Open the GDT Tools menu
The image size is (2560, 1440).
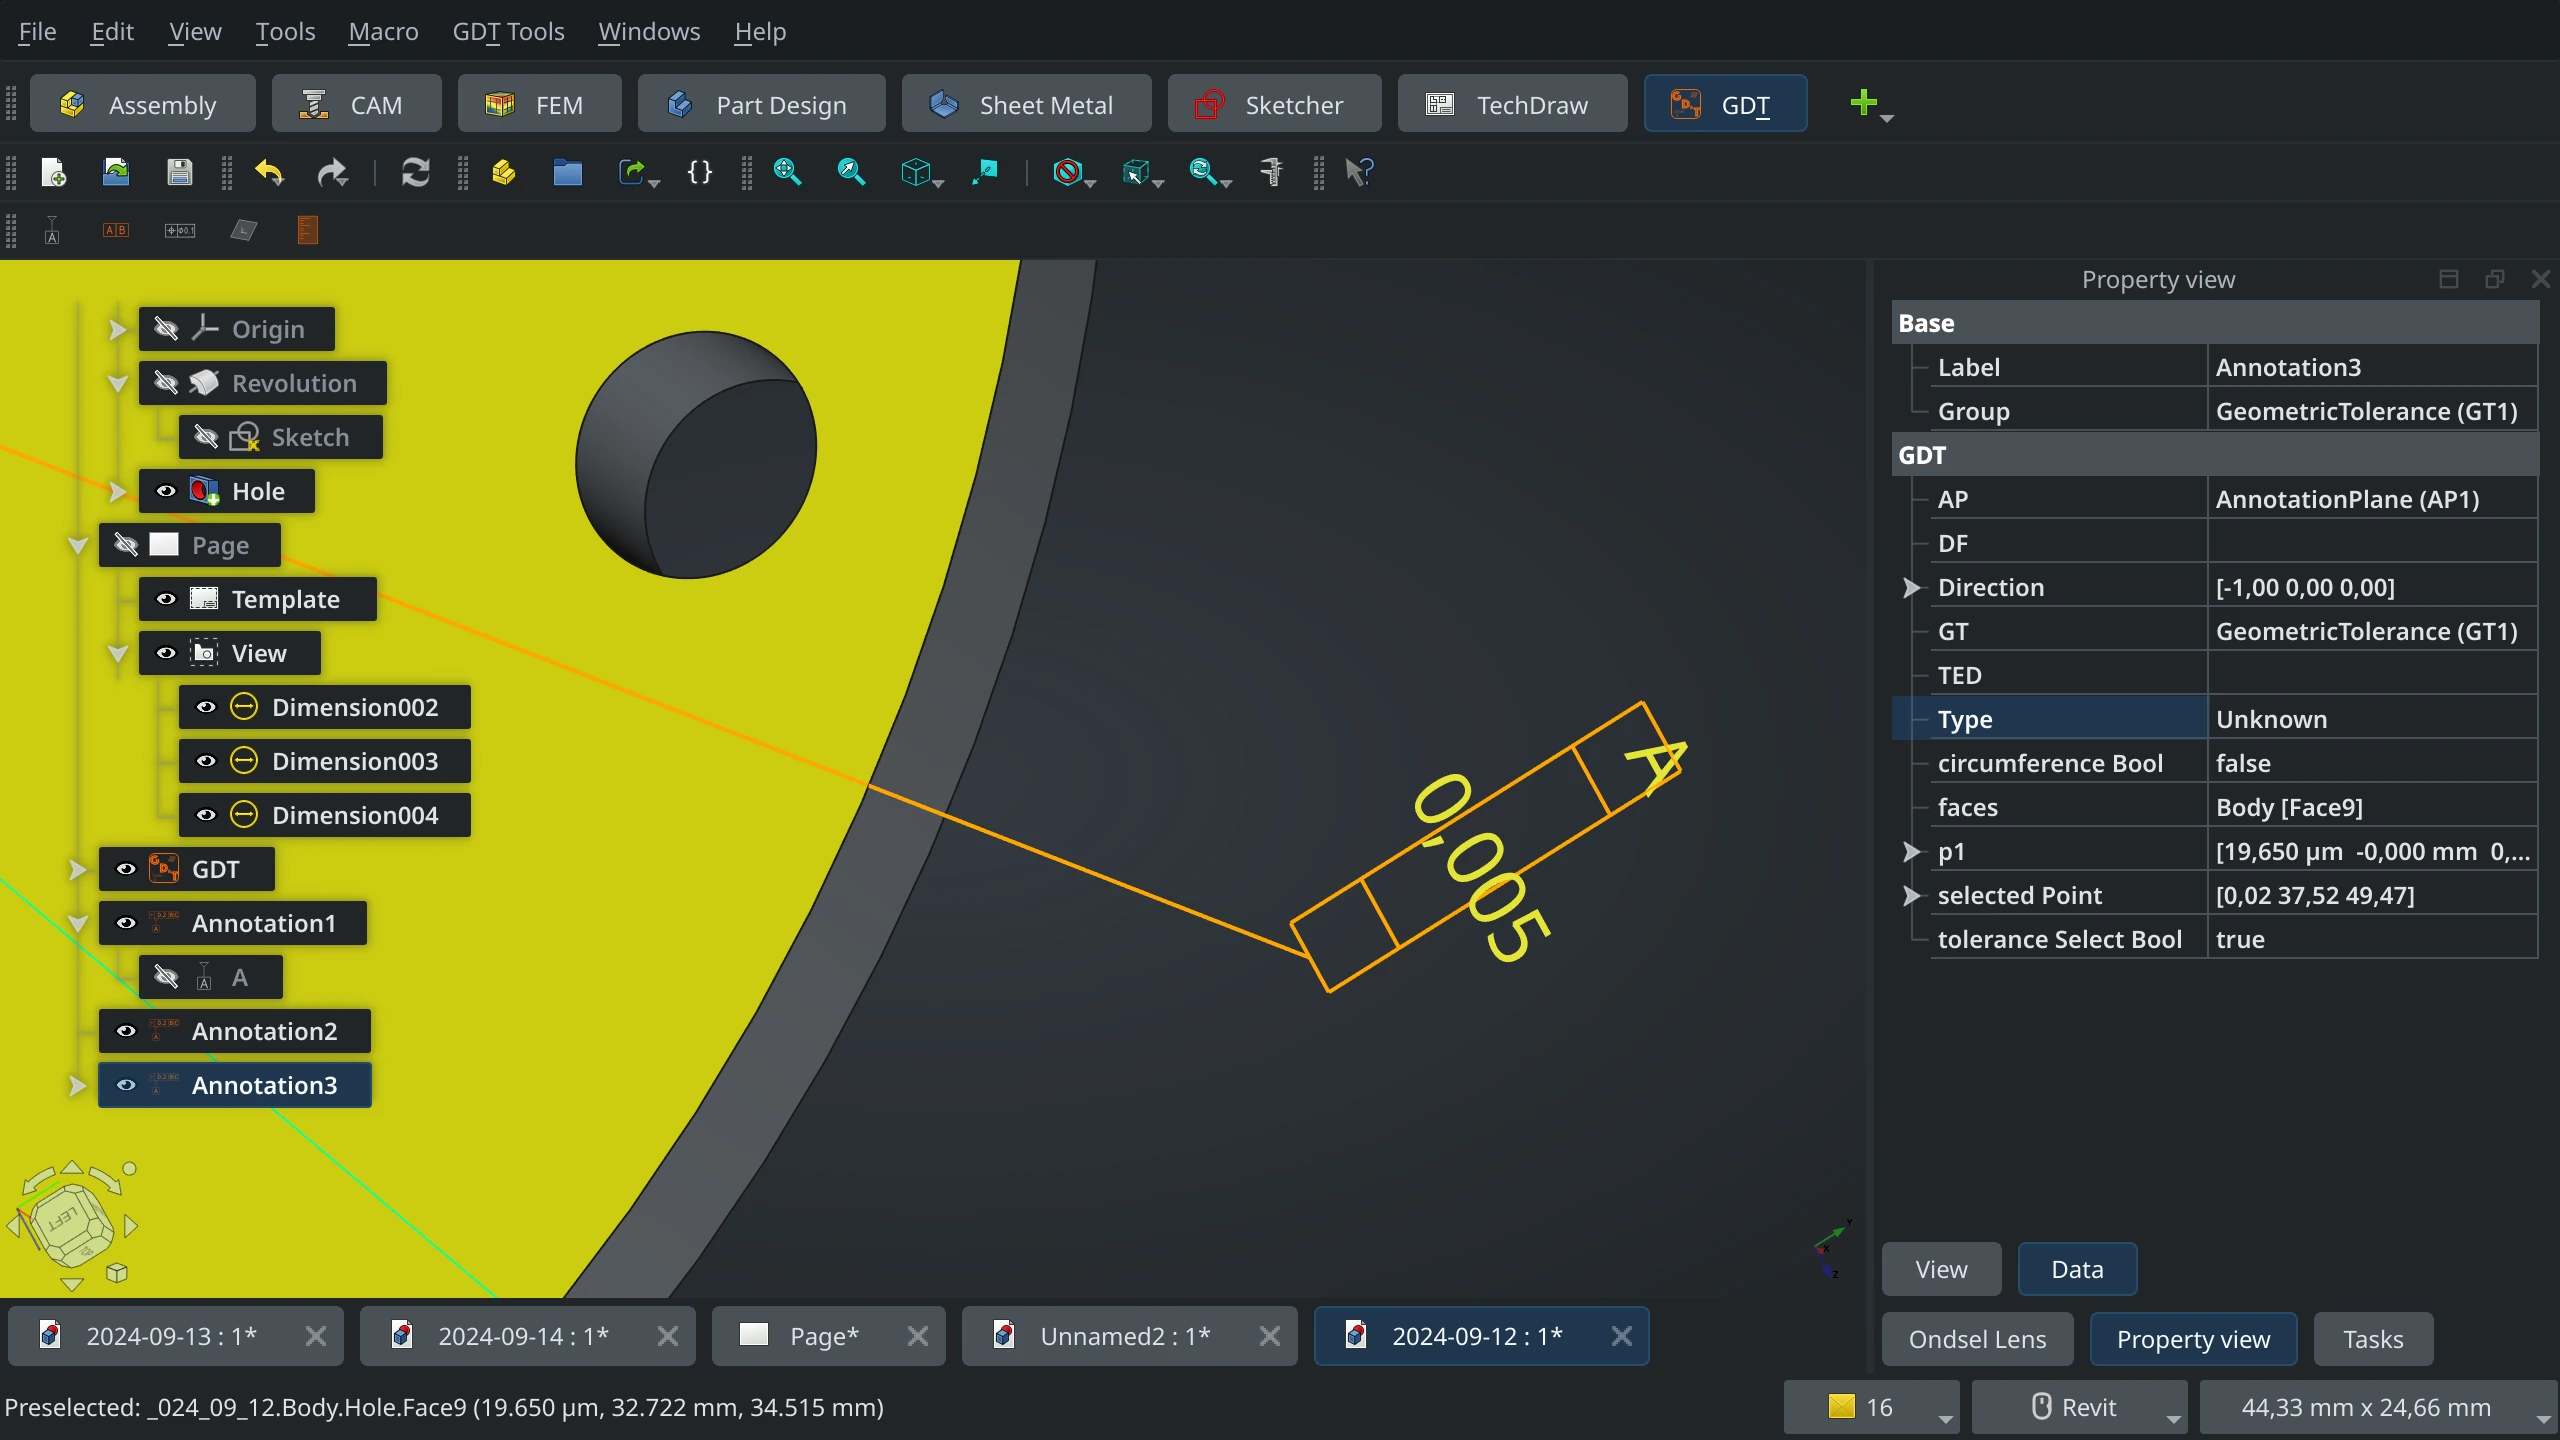(x=508, y=31)
